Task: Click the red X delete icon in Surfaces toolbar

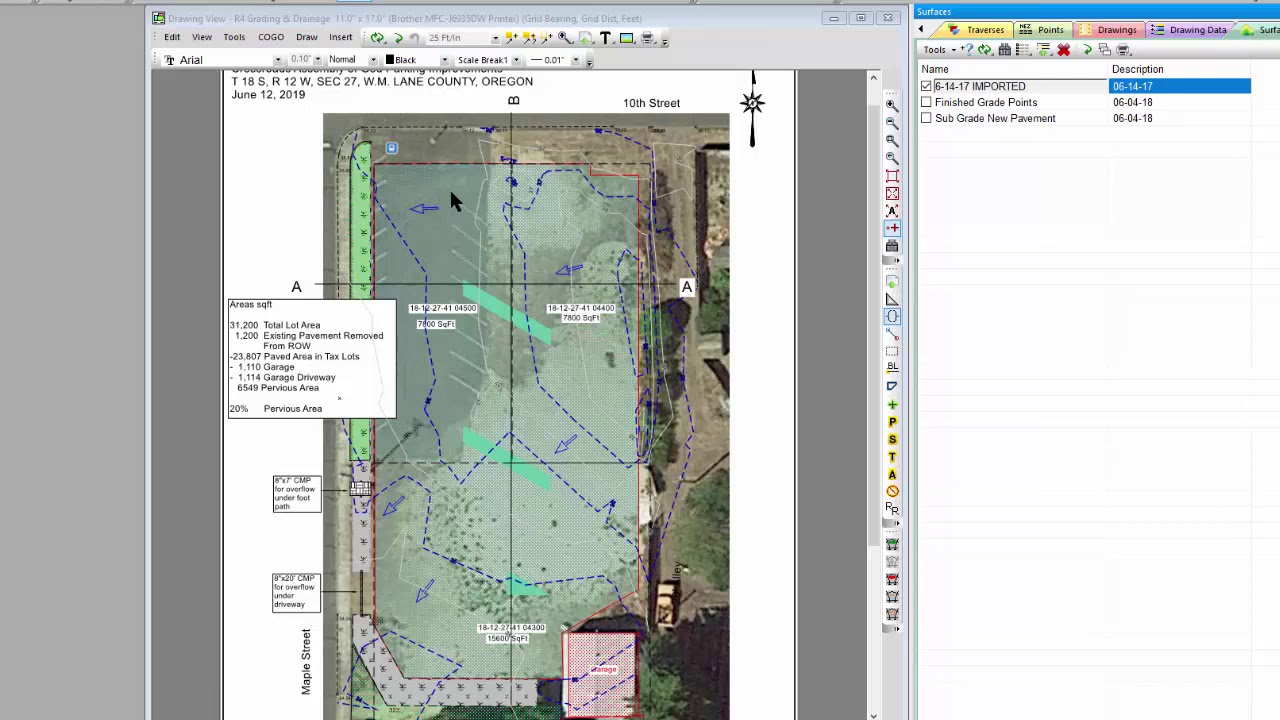Action: [1064, 50]
